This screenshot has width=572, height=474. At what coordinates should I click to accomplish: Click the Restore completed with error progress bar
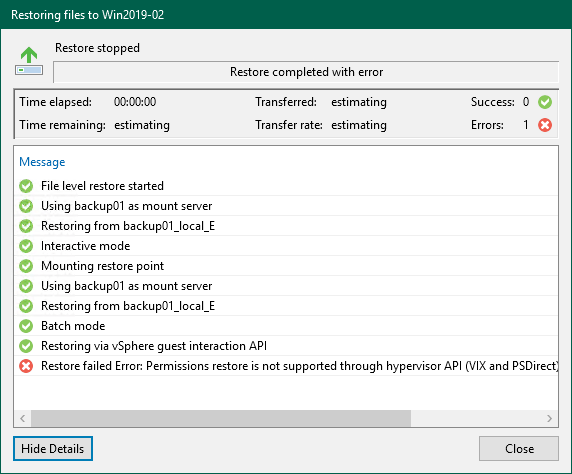coord(306,72)
